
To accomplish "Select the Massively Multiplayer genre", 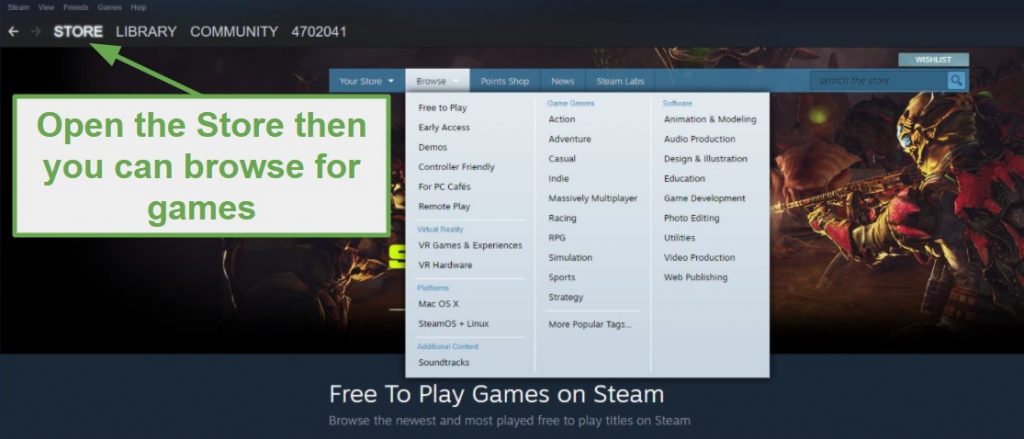I will coord(592,198).
